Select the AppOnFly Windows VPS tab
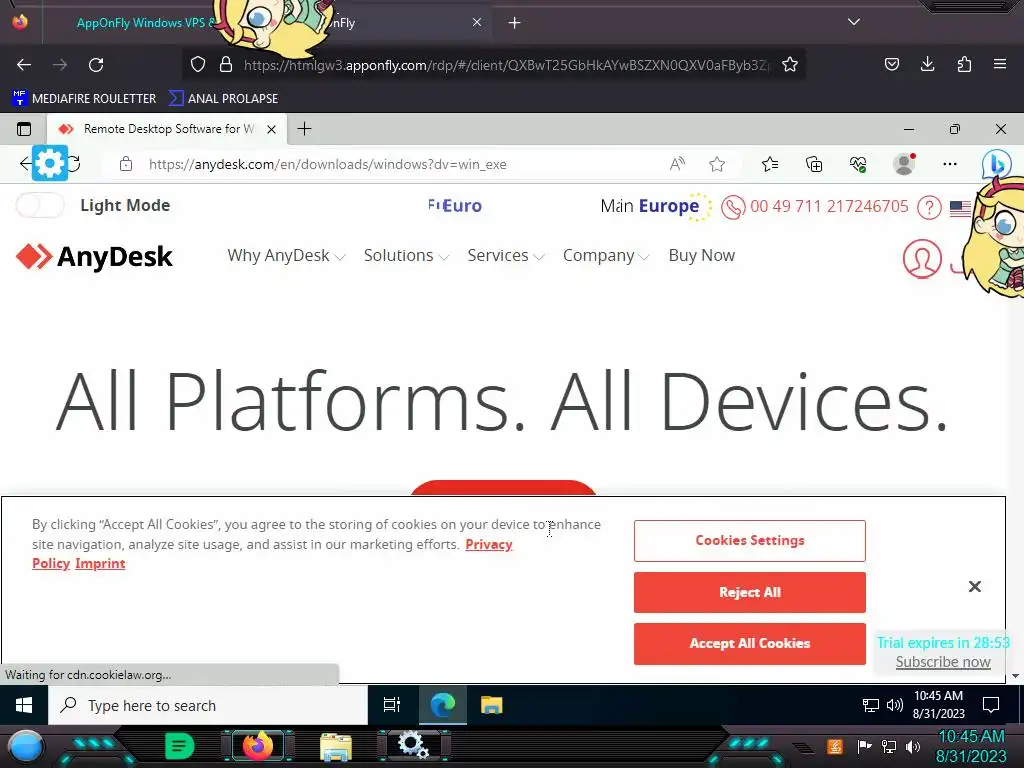1024x768 pixels. click(145, 23)
